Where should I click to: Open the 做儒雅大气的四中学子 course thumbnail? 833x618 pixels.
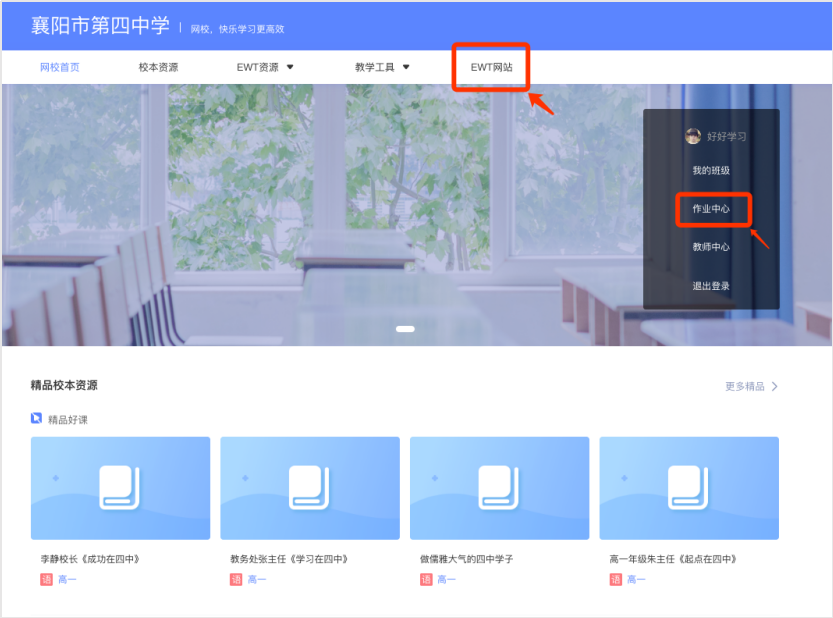499,486
